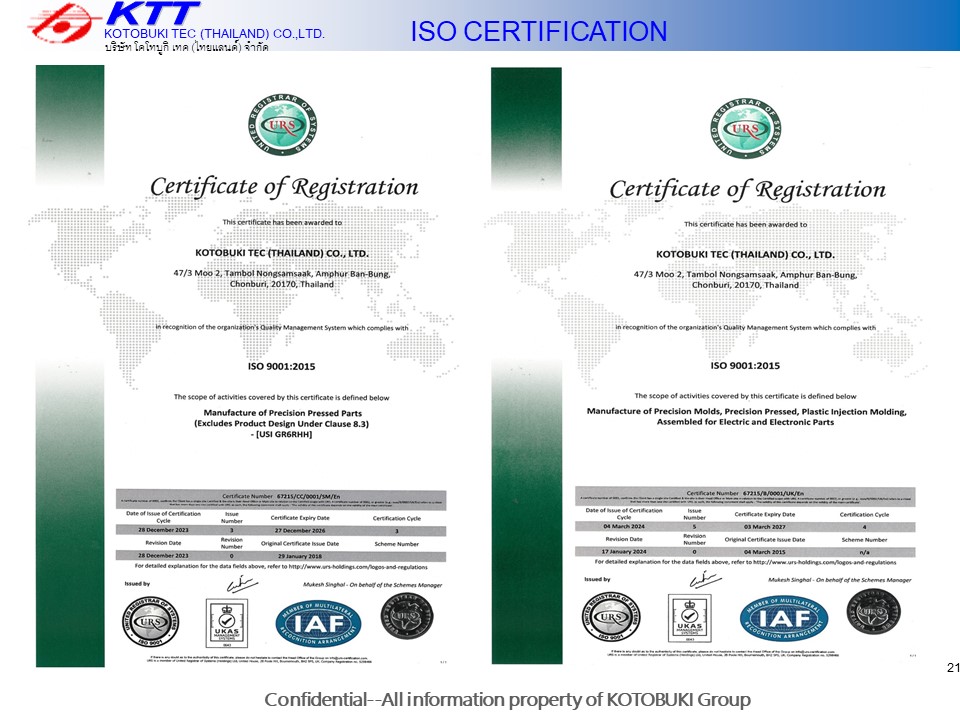Click 'Certificate of Registration' heading on left certificate
Screen dimensions: 960x720
(284, 187)
